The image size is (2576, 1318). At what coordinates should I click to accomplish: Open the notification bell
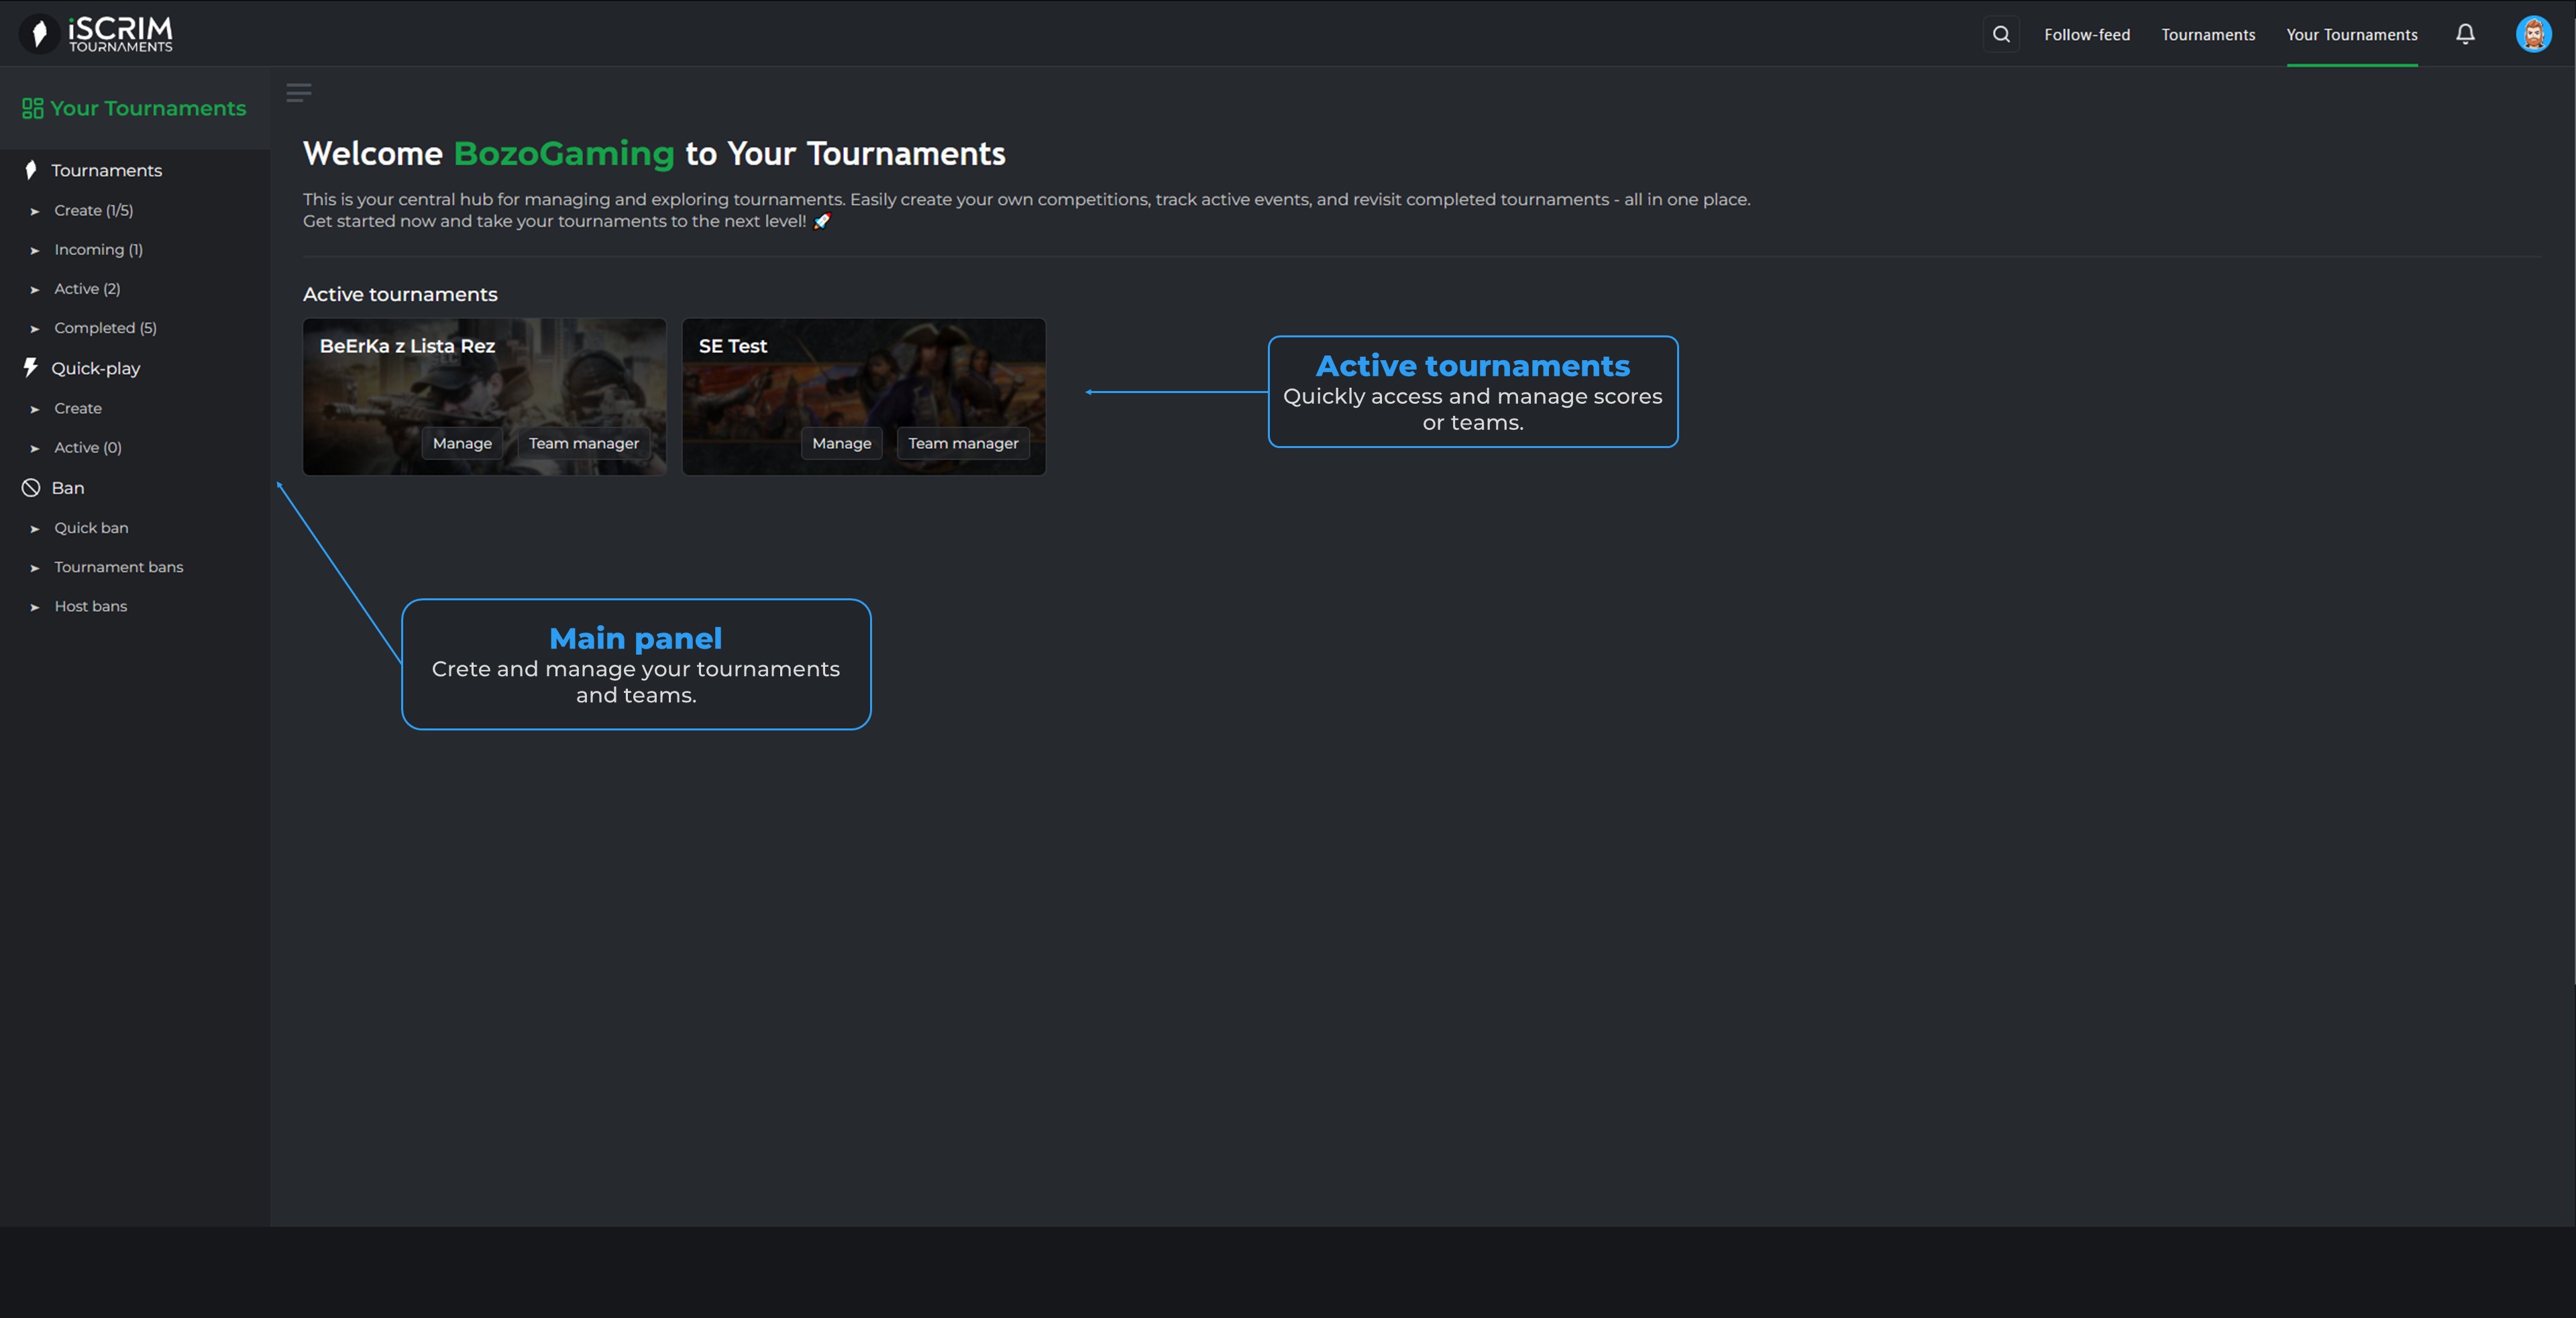tap(2465, 33)
